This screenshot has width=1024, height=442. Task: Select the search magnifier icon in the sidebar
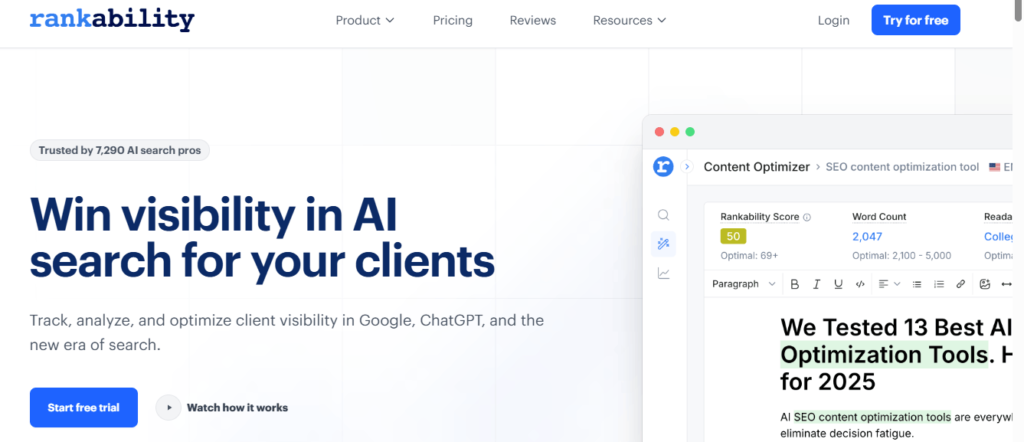[x=664, y=215]
